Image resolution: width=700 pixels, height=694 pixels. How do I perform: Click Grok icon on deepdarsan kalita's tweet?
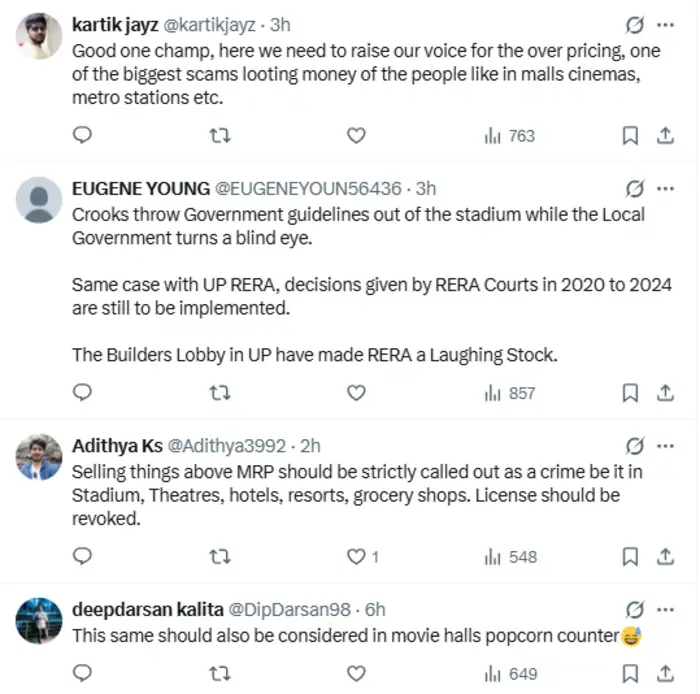(634, 608)
